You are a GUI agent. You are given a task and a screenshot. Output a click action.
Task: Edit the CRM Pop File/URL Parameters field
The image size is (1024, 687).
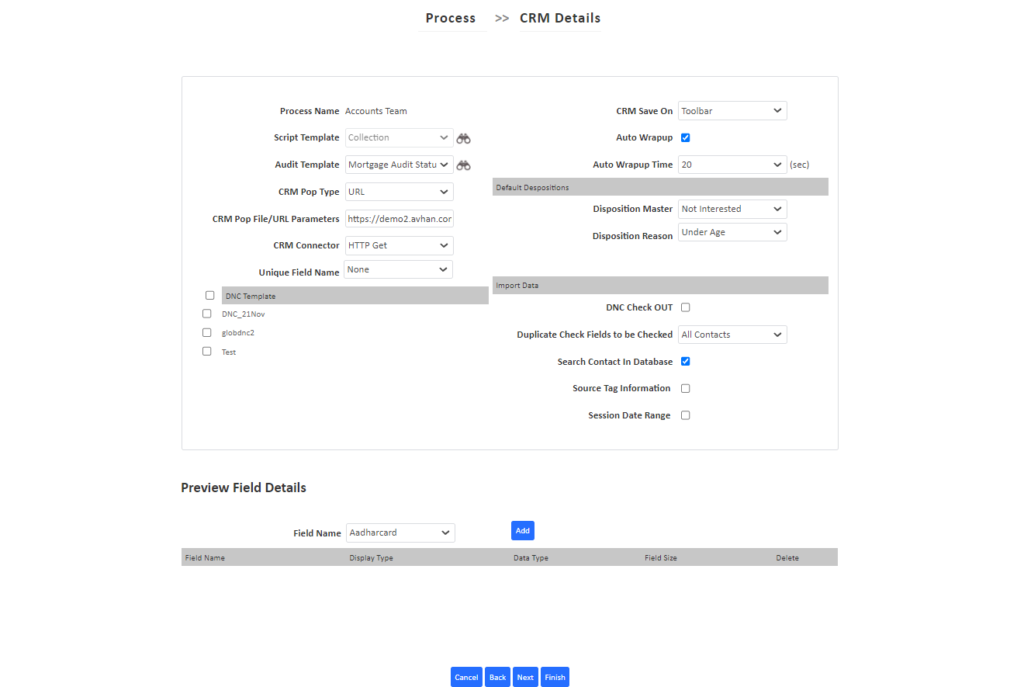point(399,218)
